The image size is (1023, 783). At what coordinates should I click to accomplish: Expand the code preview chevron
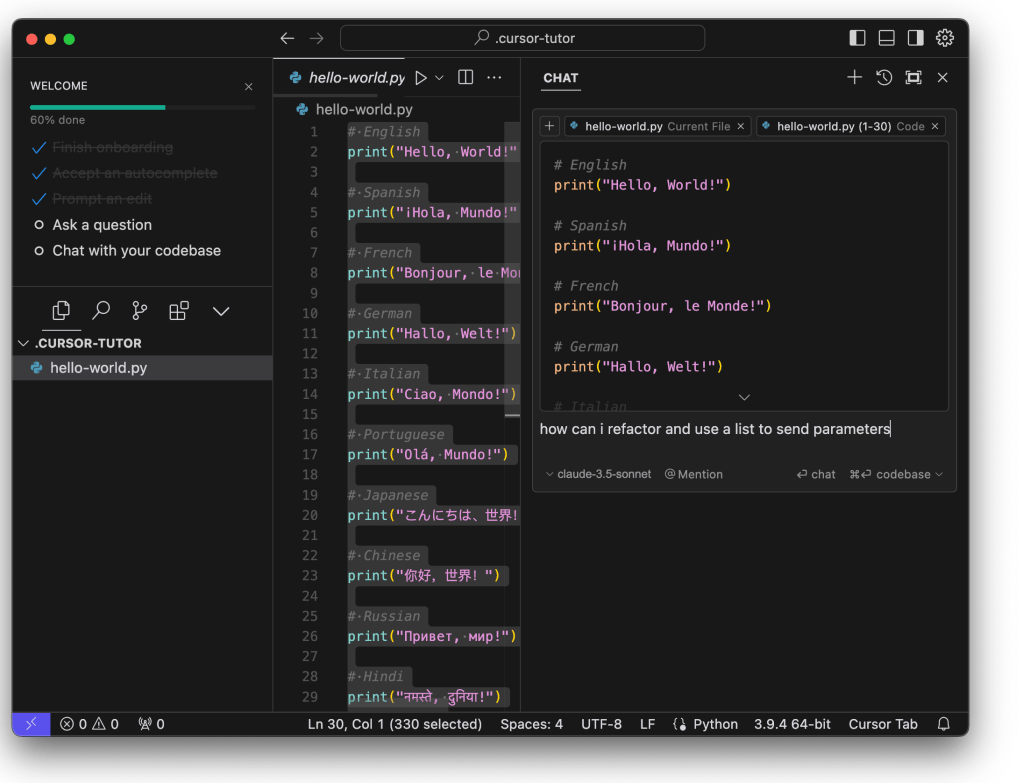pos(744,397)
